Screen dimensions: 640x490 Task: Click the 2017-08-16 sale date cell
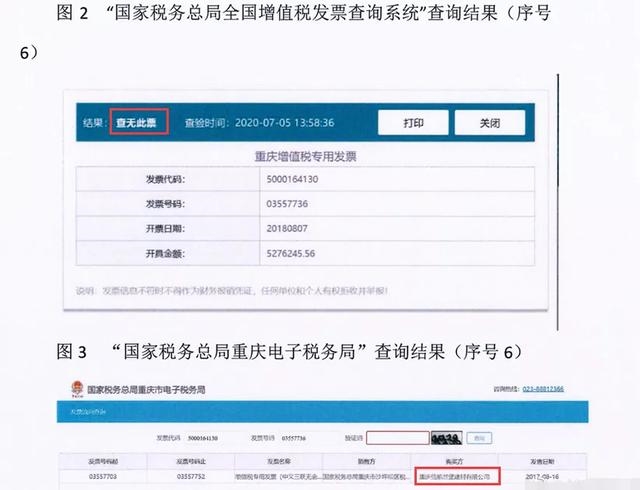[x=542, y=477]
